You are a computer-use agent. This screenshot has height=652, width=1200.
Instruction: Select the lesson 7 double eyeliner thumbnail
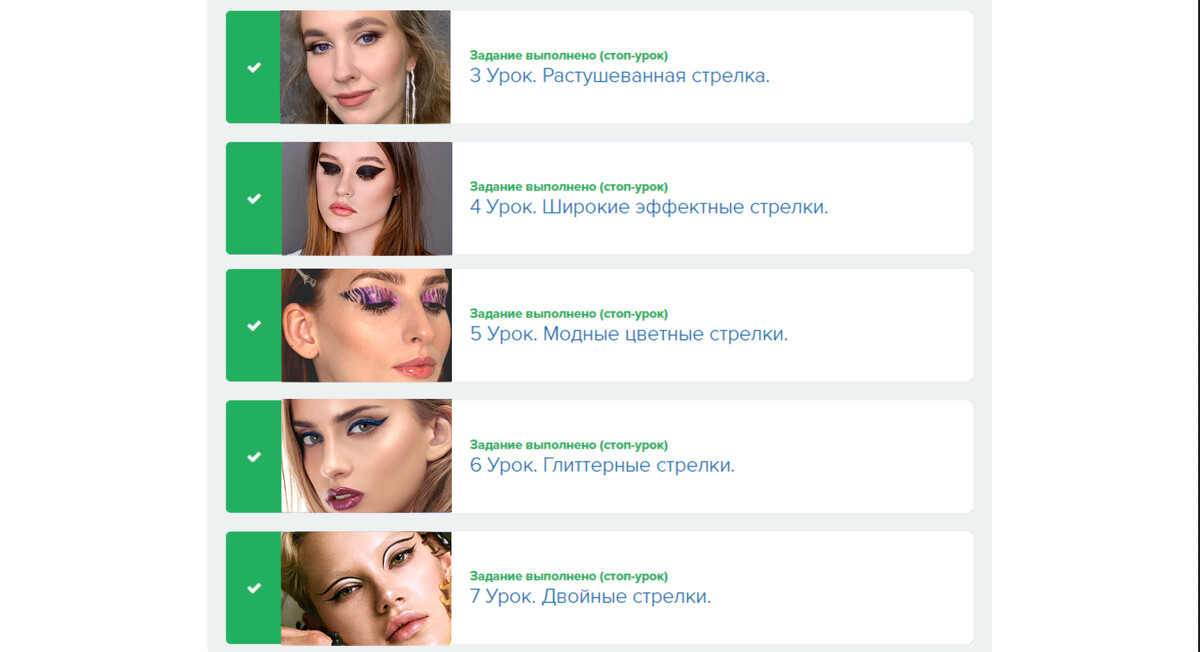pos(366,587)
